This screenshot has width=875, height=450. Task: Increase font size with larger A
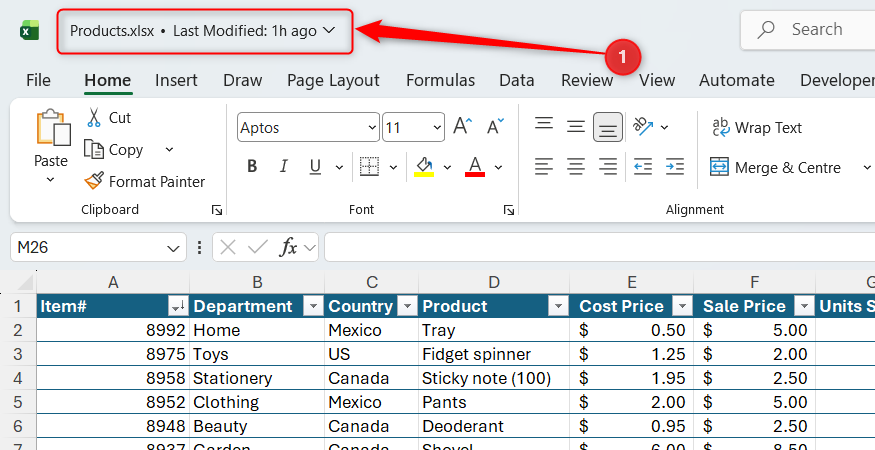463,127
